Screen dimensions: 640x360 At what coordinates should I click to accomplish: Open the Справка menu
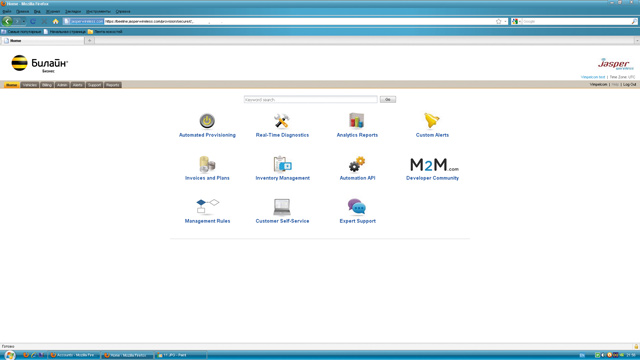pos(122,11)
